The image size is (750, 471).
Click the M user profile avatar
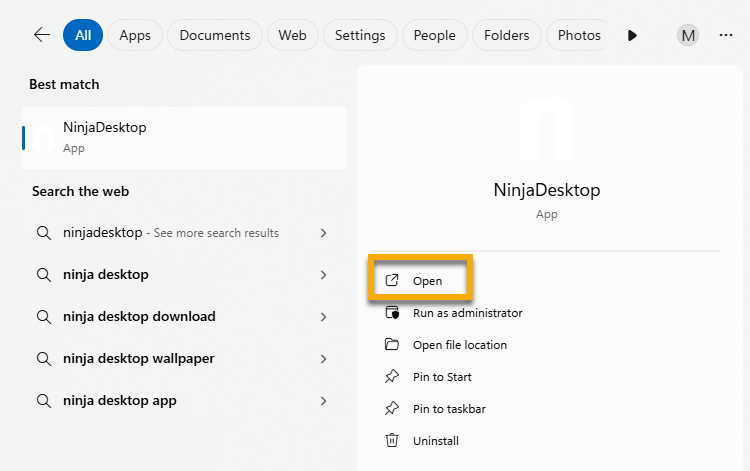688,35
